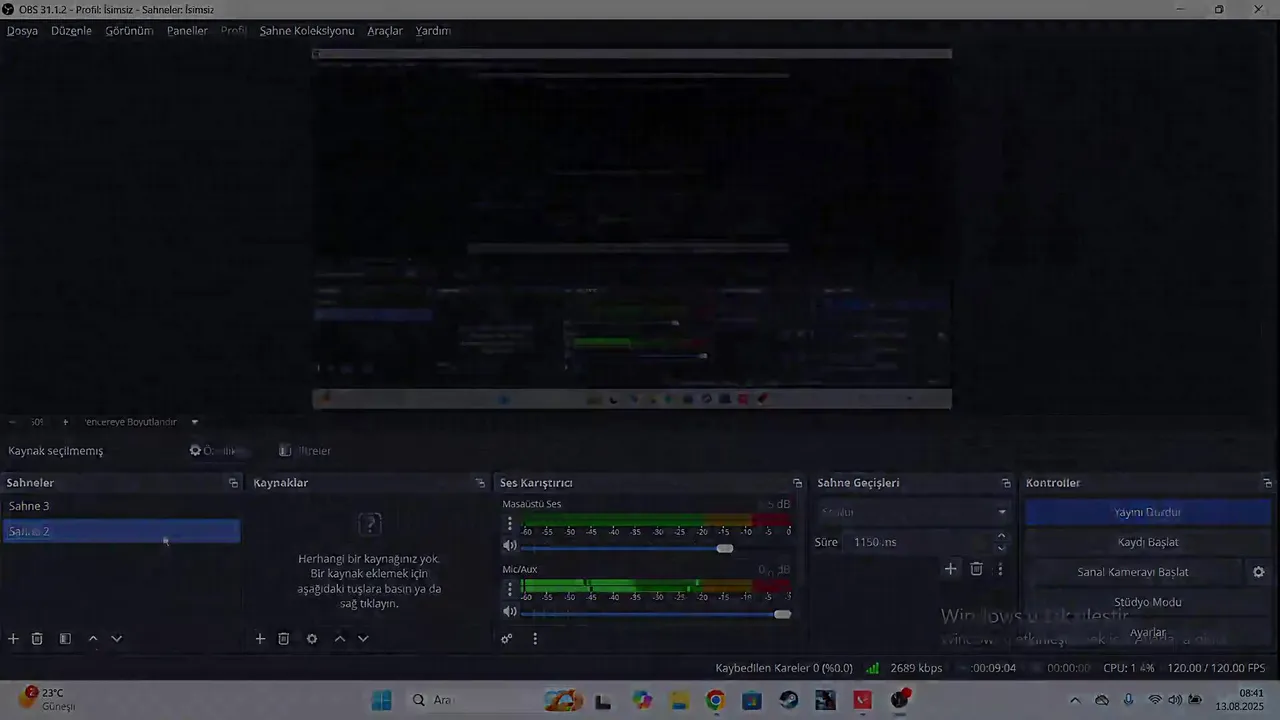Adjust Masaüstü Ses volume slider handle
Image resolution: width=1280 pixels, height=720 pixels.
(x=725, y=548)
